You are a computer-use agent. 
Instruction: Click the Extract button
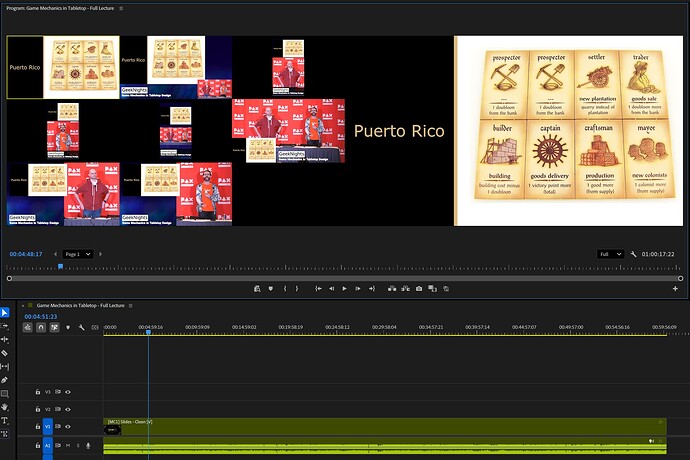click(405, 289)
